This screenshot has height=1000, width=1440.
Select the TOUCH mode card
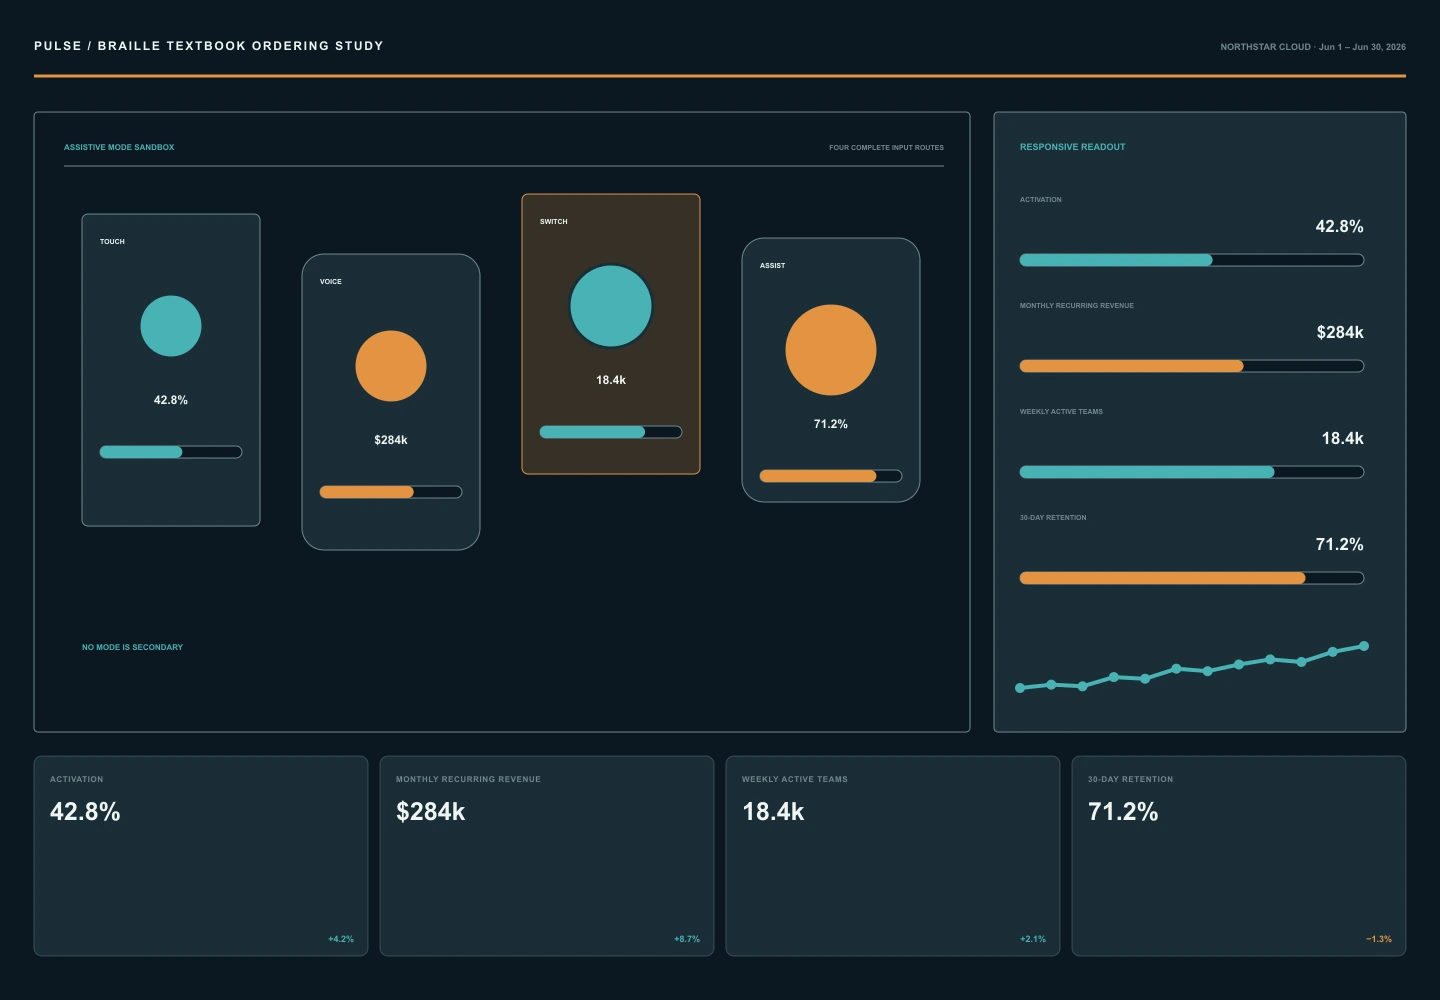pyautogui.click(x=171, y=370)
